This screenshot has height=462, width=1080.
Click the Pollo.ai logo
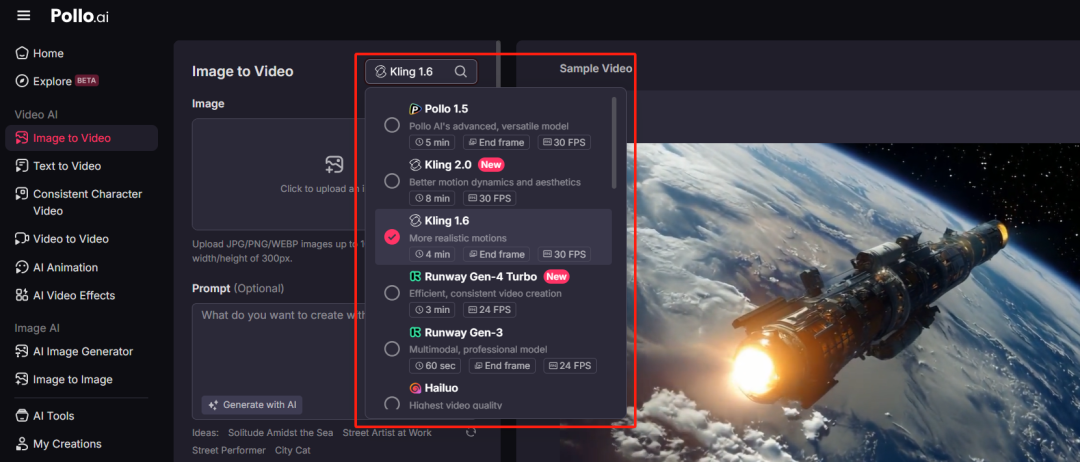pos(80,16)
